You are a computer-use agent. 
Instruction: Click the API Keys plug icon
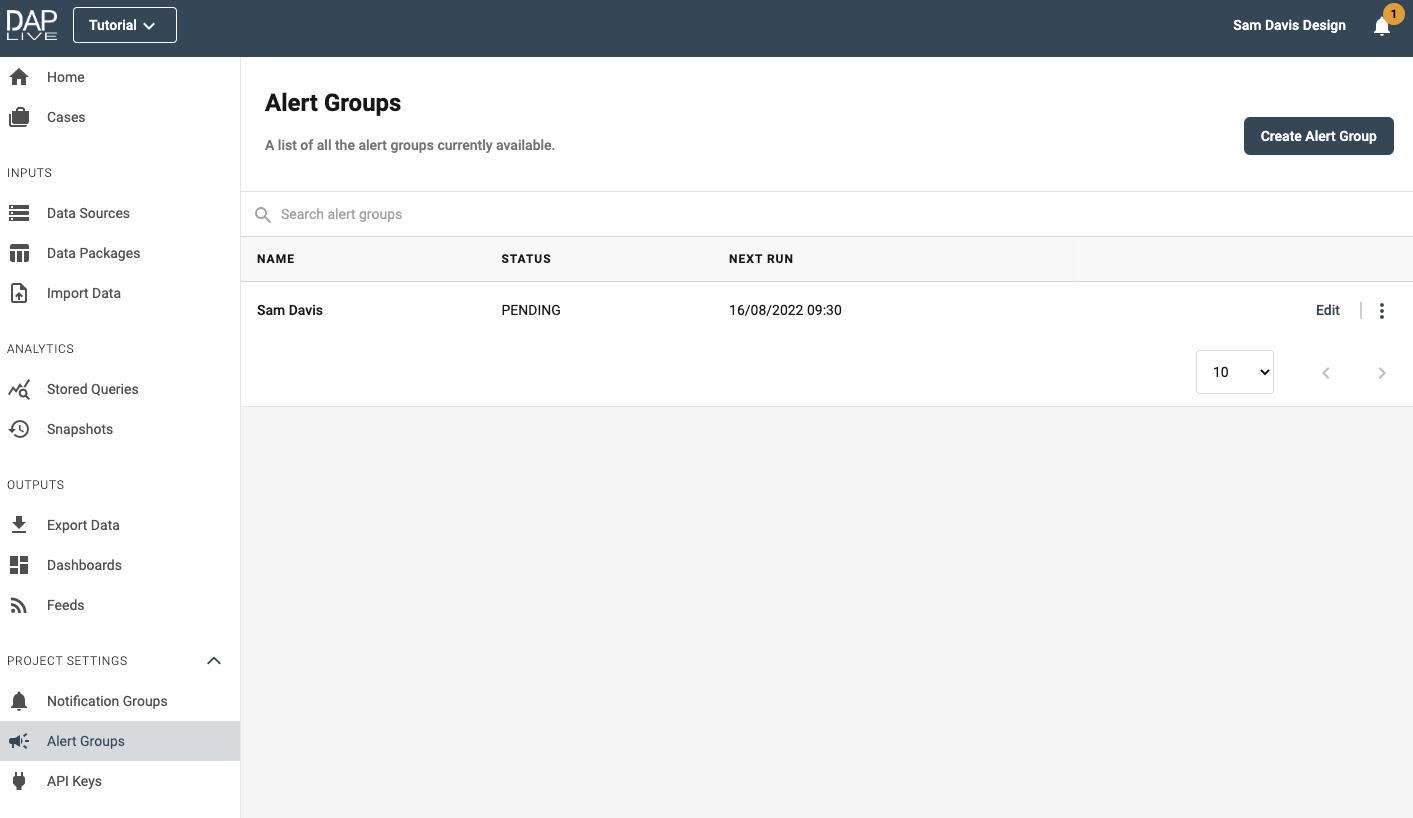19,781
